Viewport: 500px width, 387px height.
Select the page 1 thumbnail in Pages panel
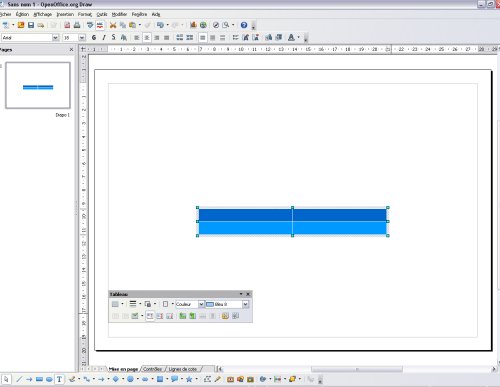pos(38,85)
